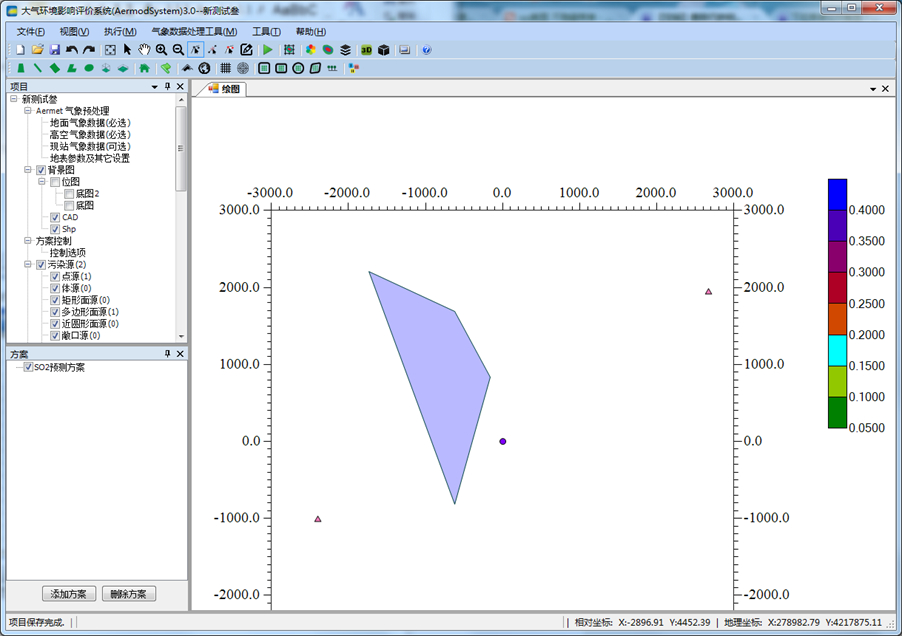The height and width of the screenshot is (636, 902).
Task: Collapse the 背景图 tree node
Action: click(28, 170)
